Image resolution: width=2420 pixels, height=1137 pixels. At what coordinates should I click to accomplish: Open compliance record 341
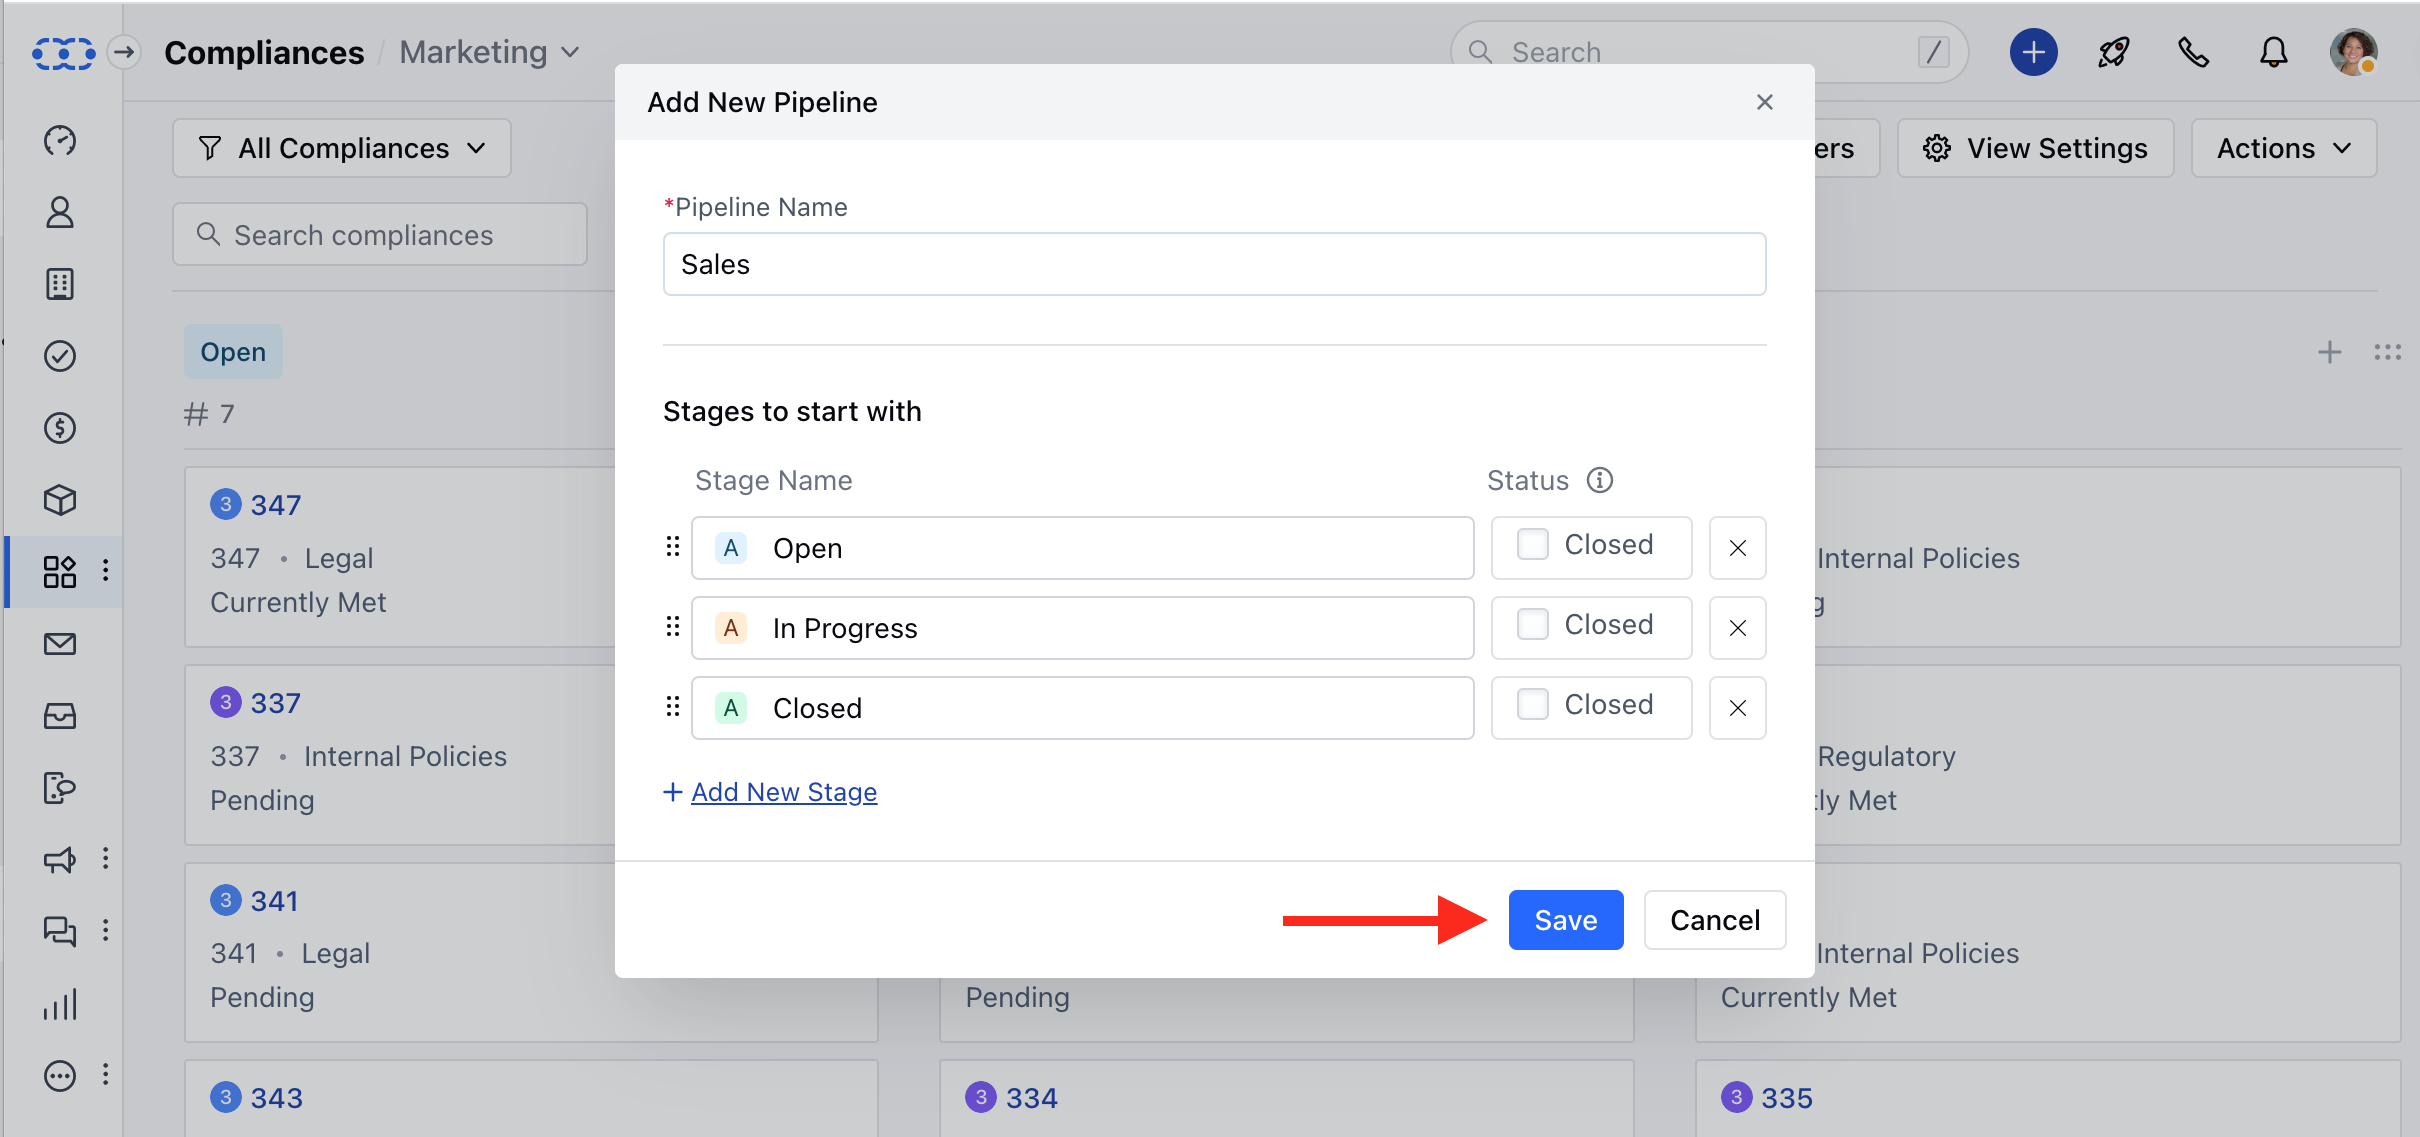tap(275, 901)
